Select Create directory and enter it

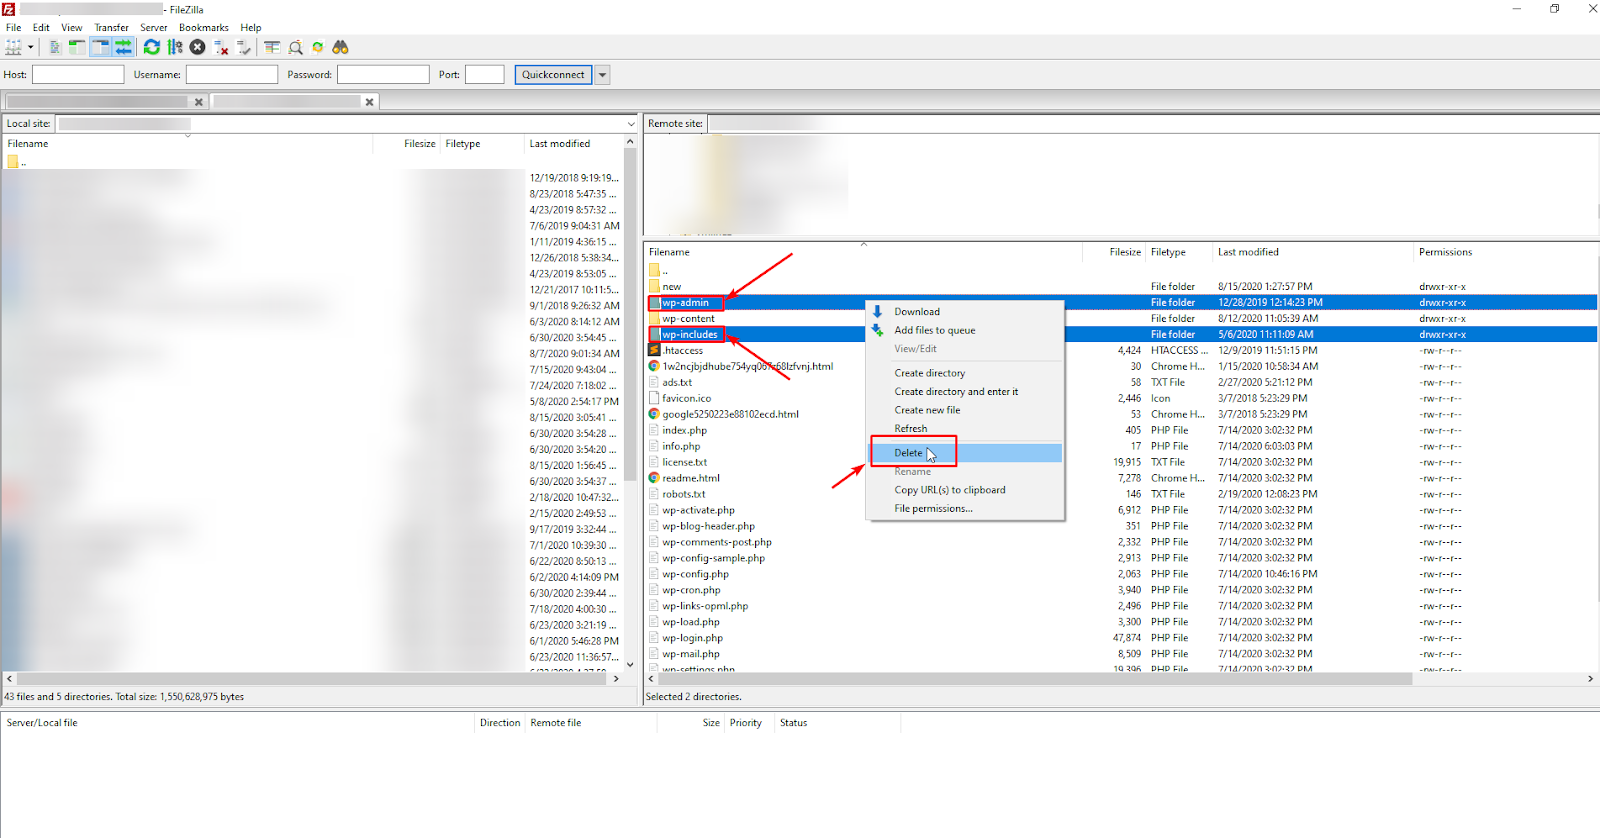965,392
